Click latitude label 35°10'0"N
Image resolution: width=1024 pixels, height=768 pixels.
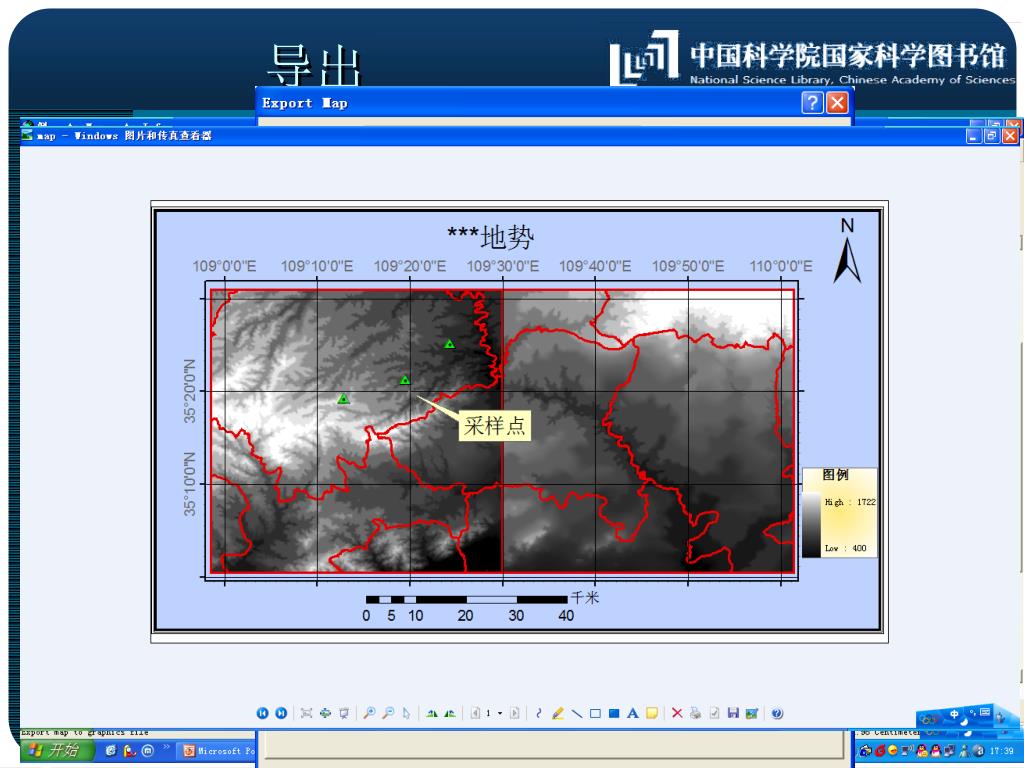click(x=189, y=484)
